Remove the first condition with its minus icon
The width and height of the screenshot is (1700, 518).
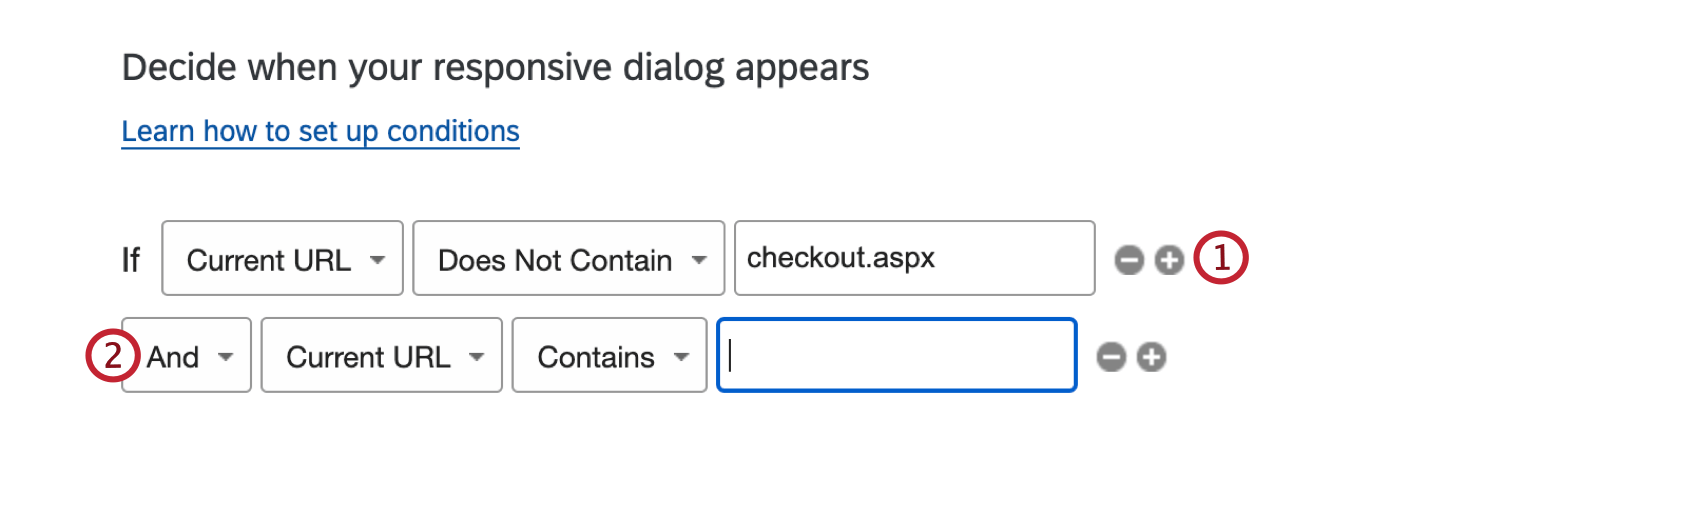(x=1129, y=260)
